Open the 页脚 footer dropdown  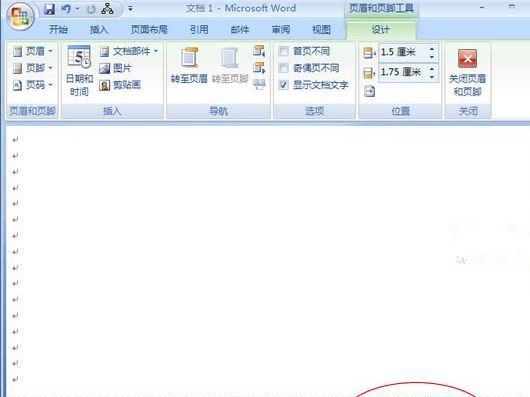[x=33, y=68]
